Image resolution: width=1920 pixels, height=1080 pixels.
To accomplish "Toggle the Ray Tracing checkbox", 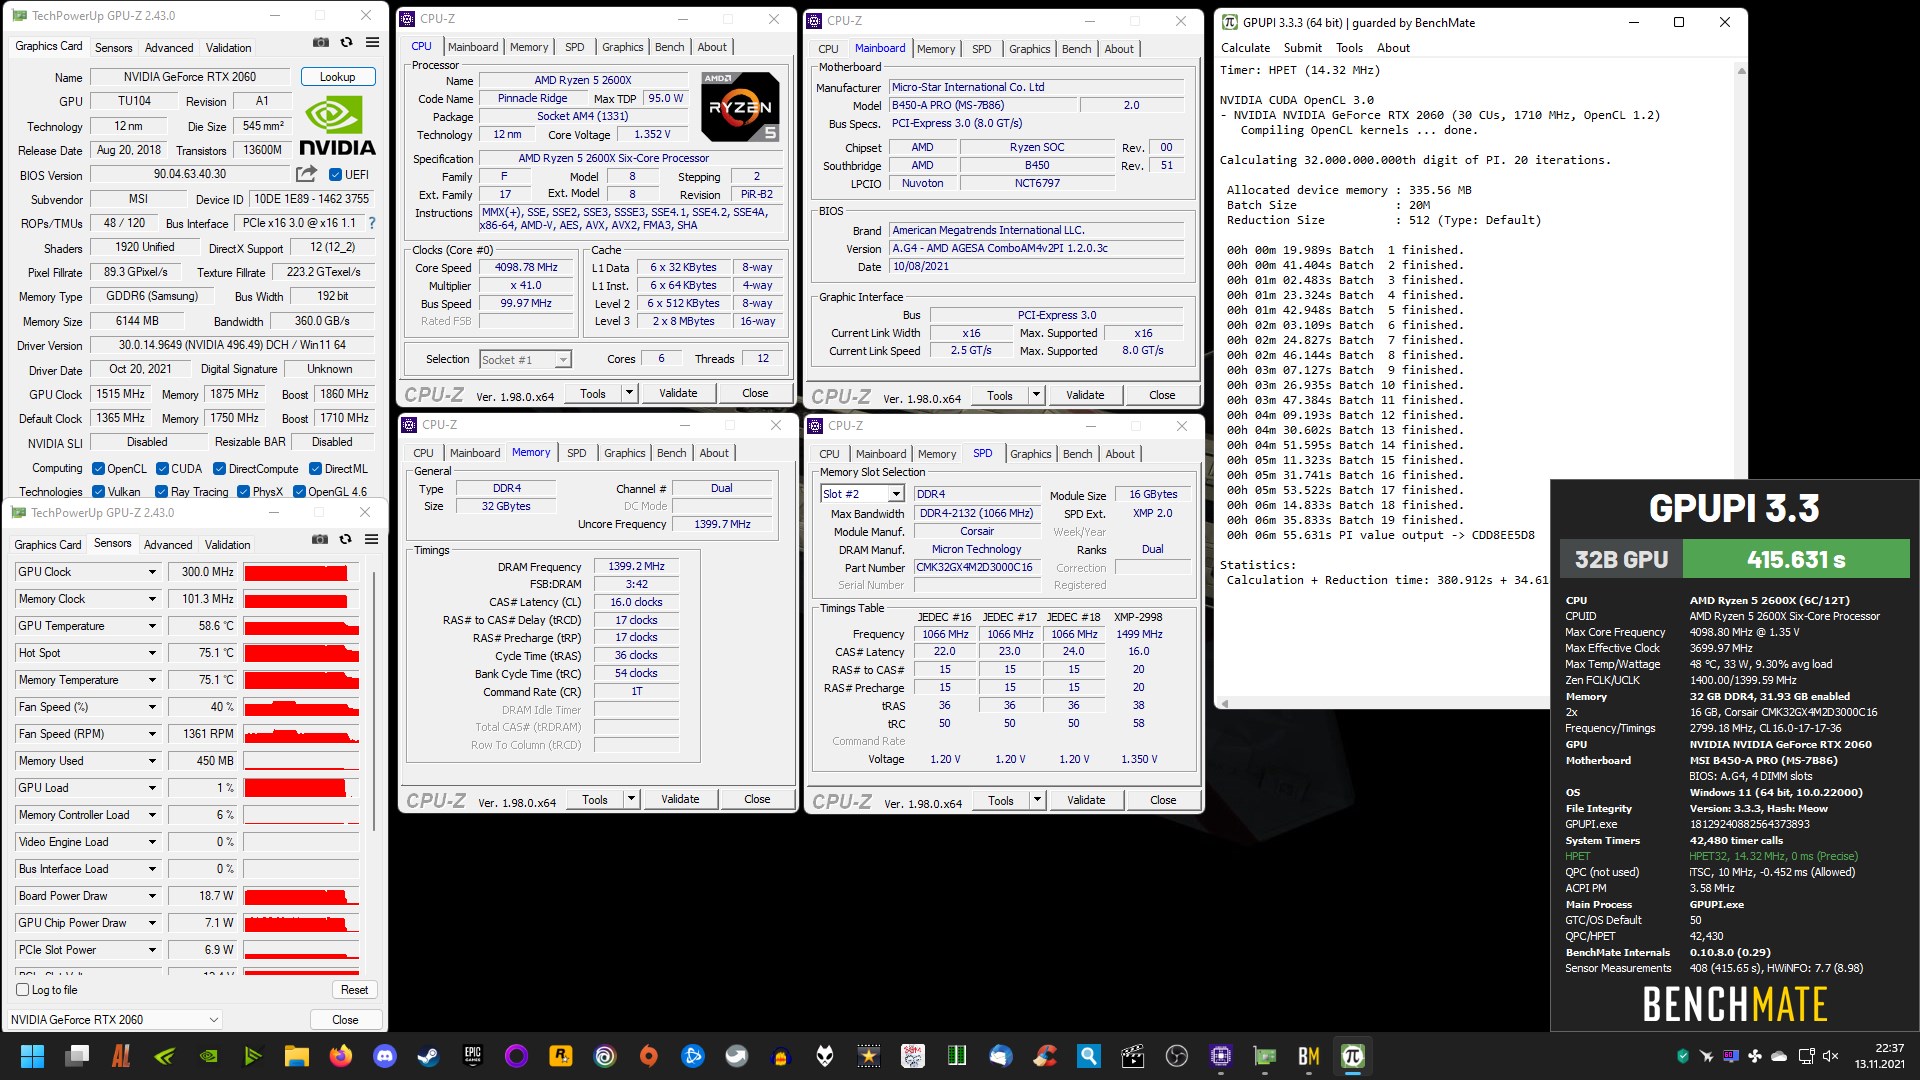I will coord(162,491).
